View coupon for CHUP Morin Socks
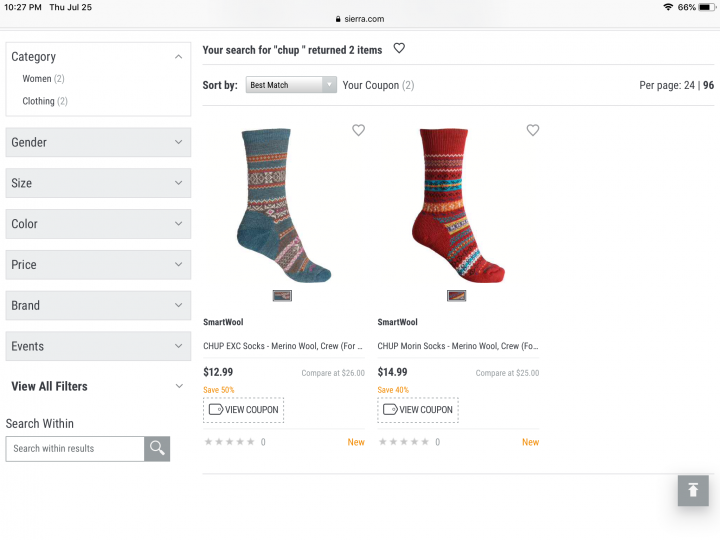The height and width of the screenshot is (540, 720). pos(417,409)
